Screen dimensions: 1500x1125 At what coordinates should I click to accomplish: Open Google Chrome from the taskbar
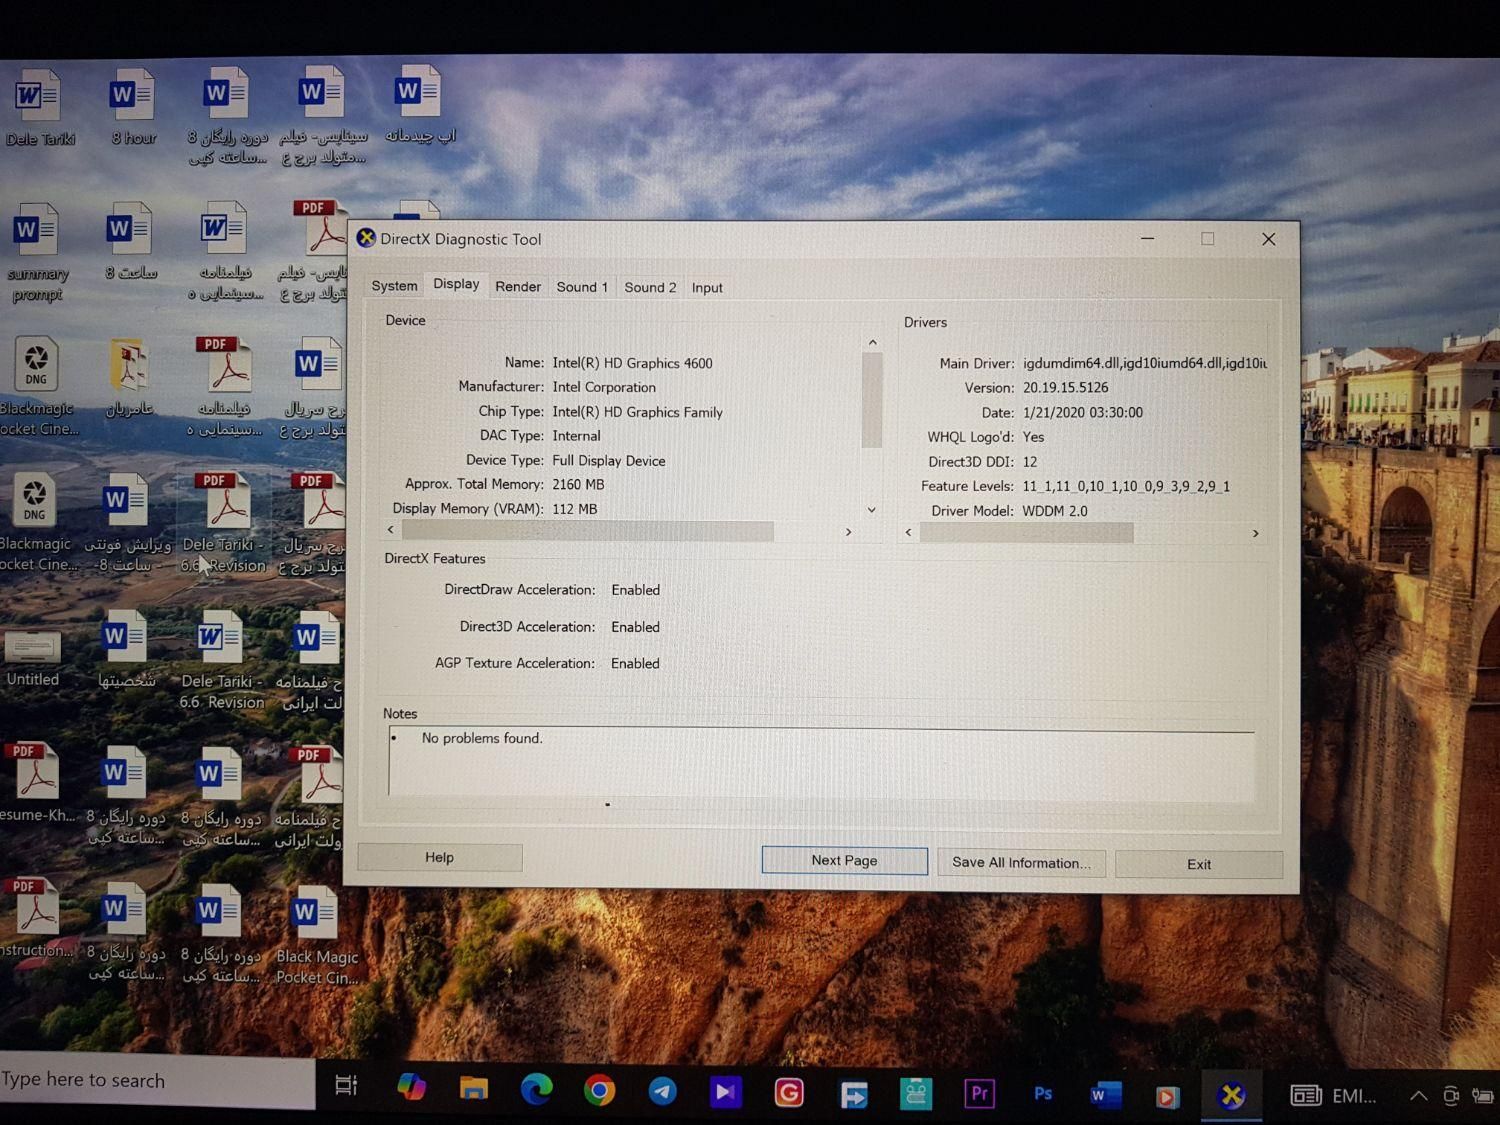(599, 1091)
